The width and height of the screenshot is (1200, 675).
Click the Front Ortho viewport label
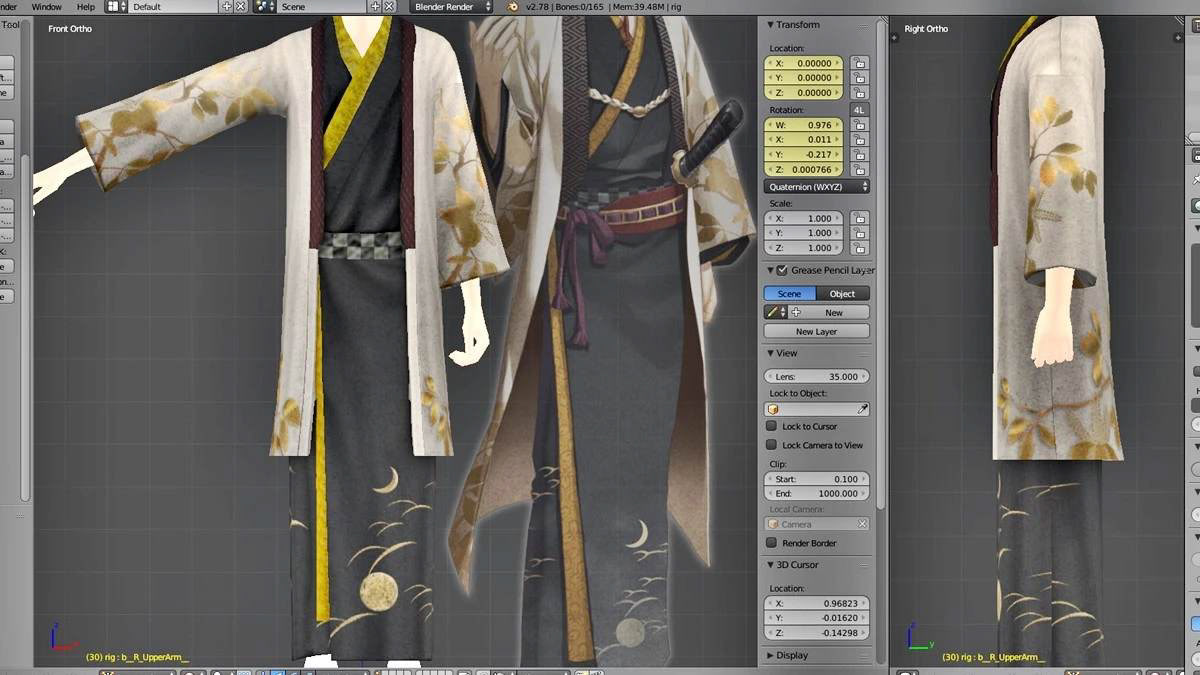tap(70, 29)
